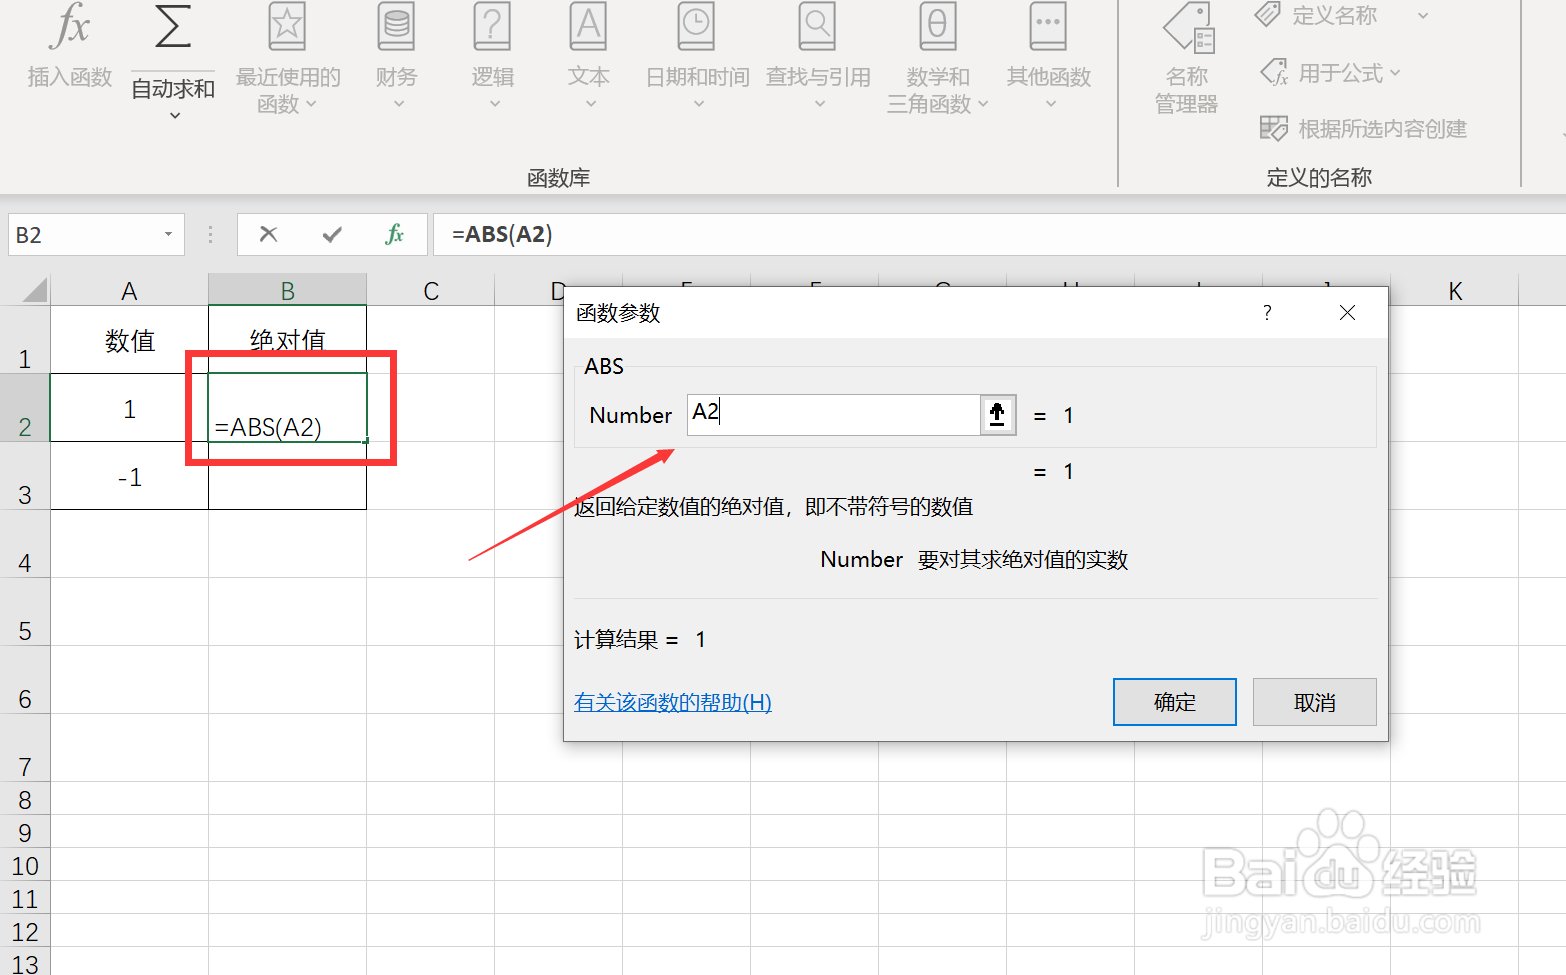Open the Text (文本) functions menu
The image size is (1566, 975).
click(589, 57)
